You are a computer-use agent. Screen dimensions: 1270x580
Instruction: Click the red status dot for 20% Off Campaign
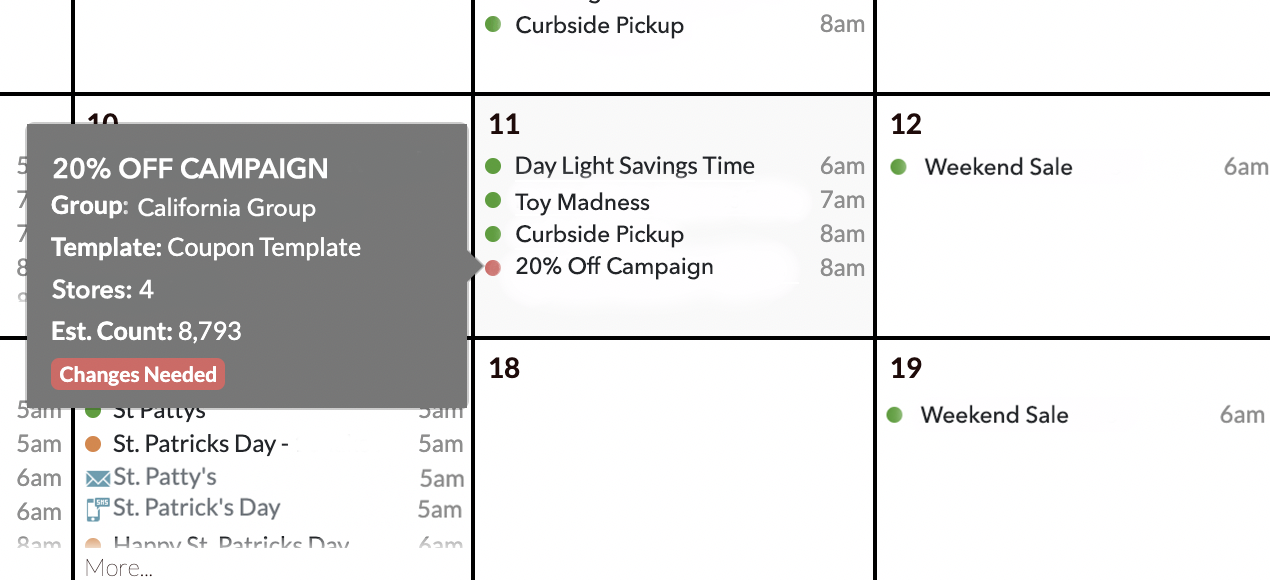pyautogui.click(x=493, y=267)
